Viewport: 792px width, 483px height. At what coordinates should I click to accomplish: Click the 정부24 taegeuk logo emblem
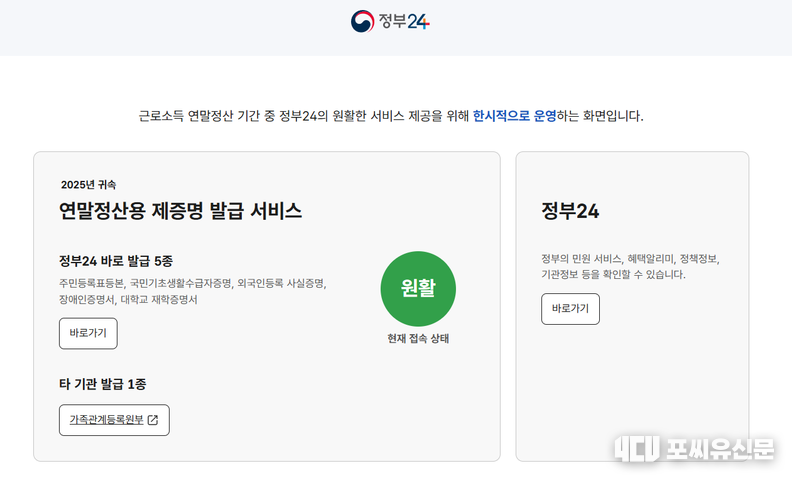(362, 21)
